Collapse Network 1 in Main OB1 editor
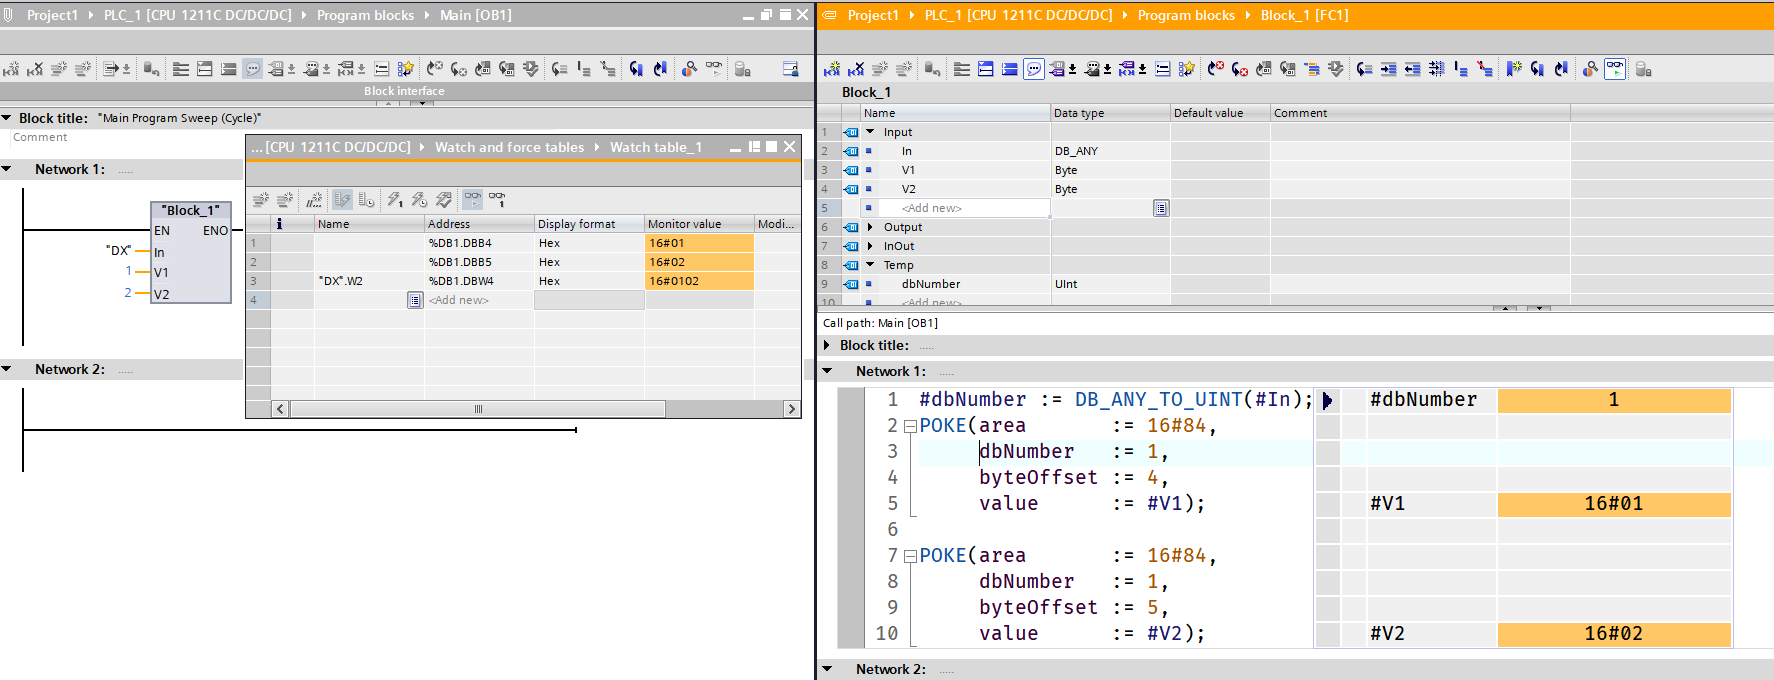Viewport: 1774px width, 680px height. point(7,169)
